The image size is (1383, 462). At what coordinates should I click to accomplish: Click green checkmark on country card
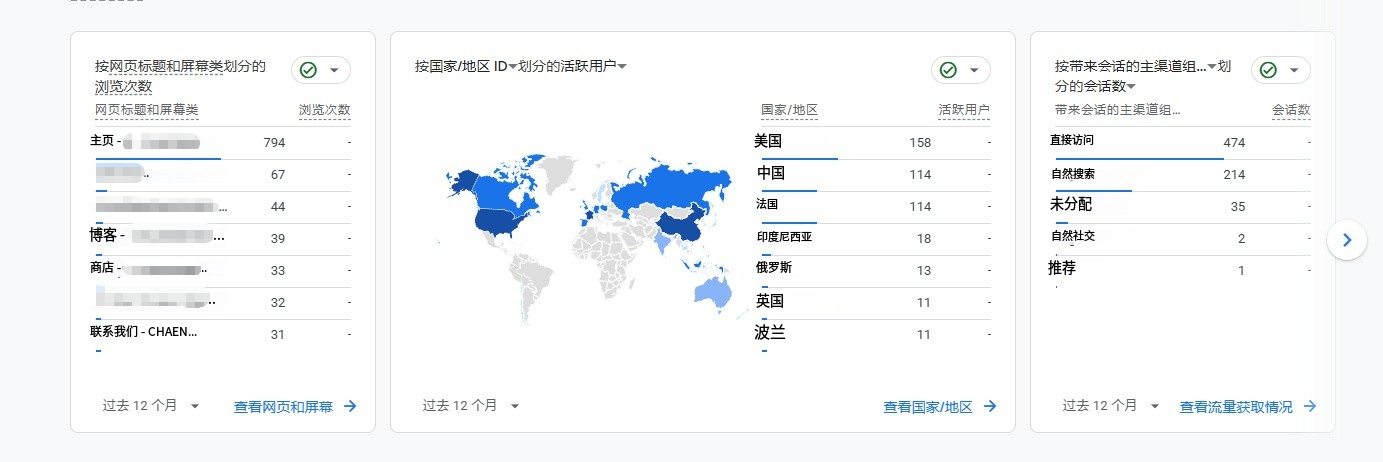coord(948,70)
